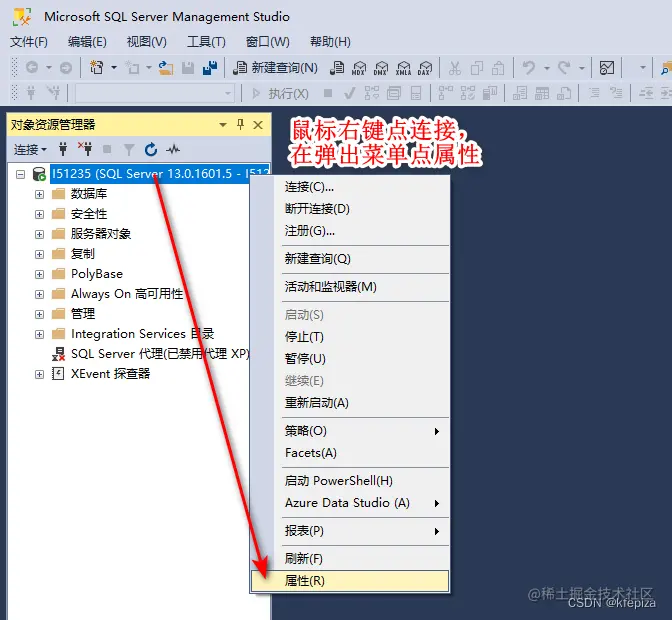This screenshot has height=620, width=672.
Task: Open the 文件(F) menu
Action: coord(29,42)
